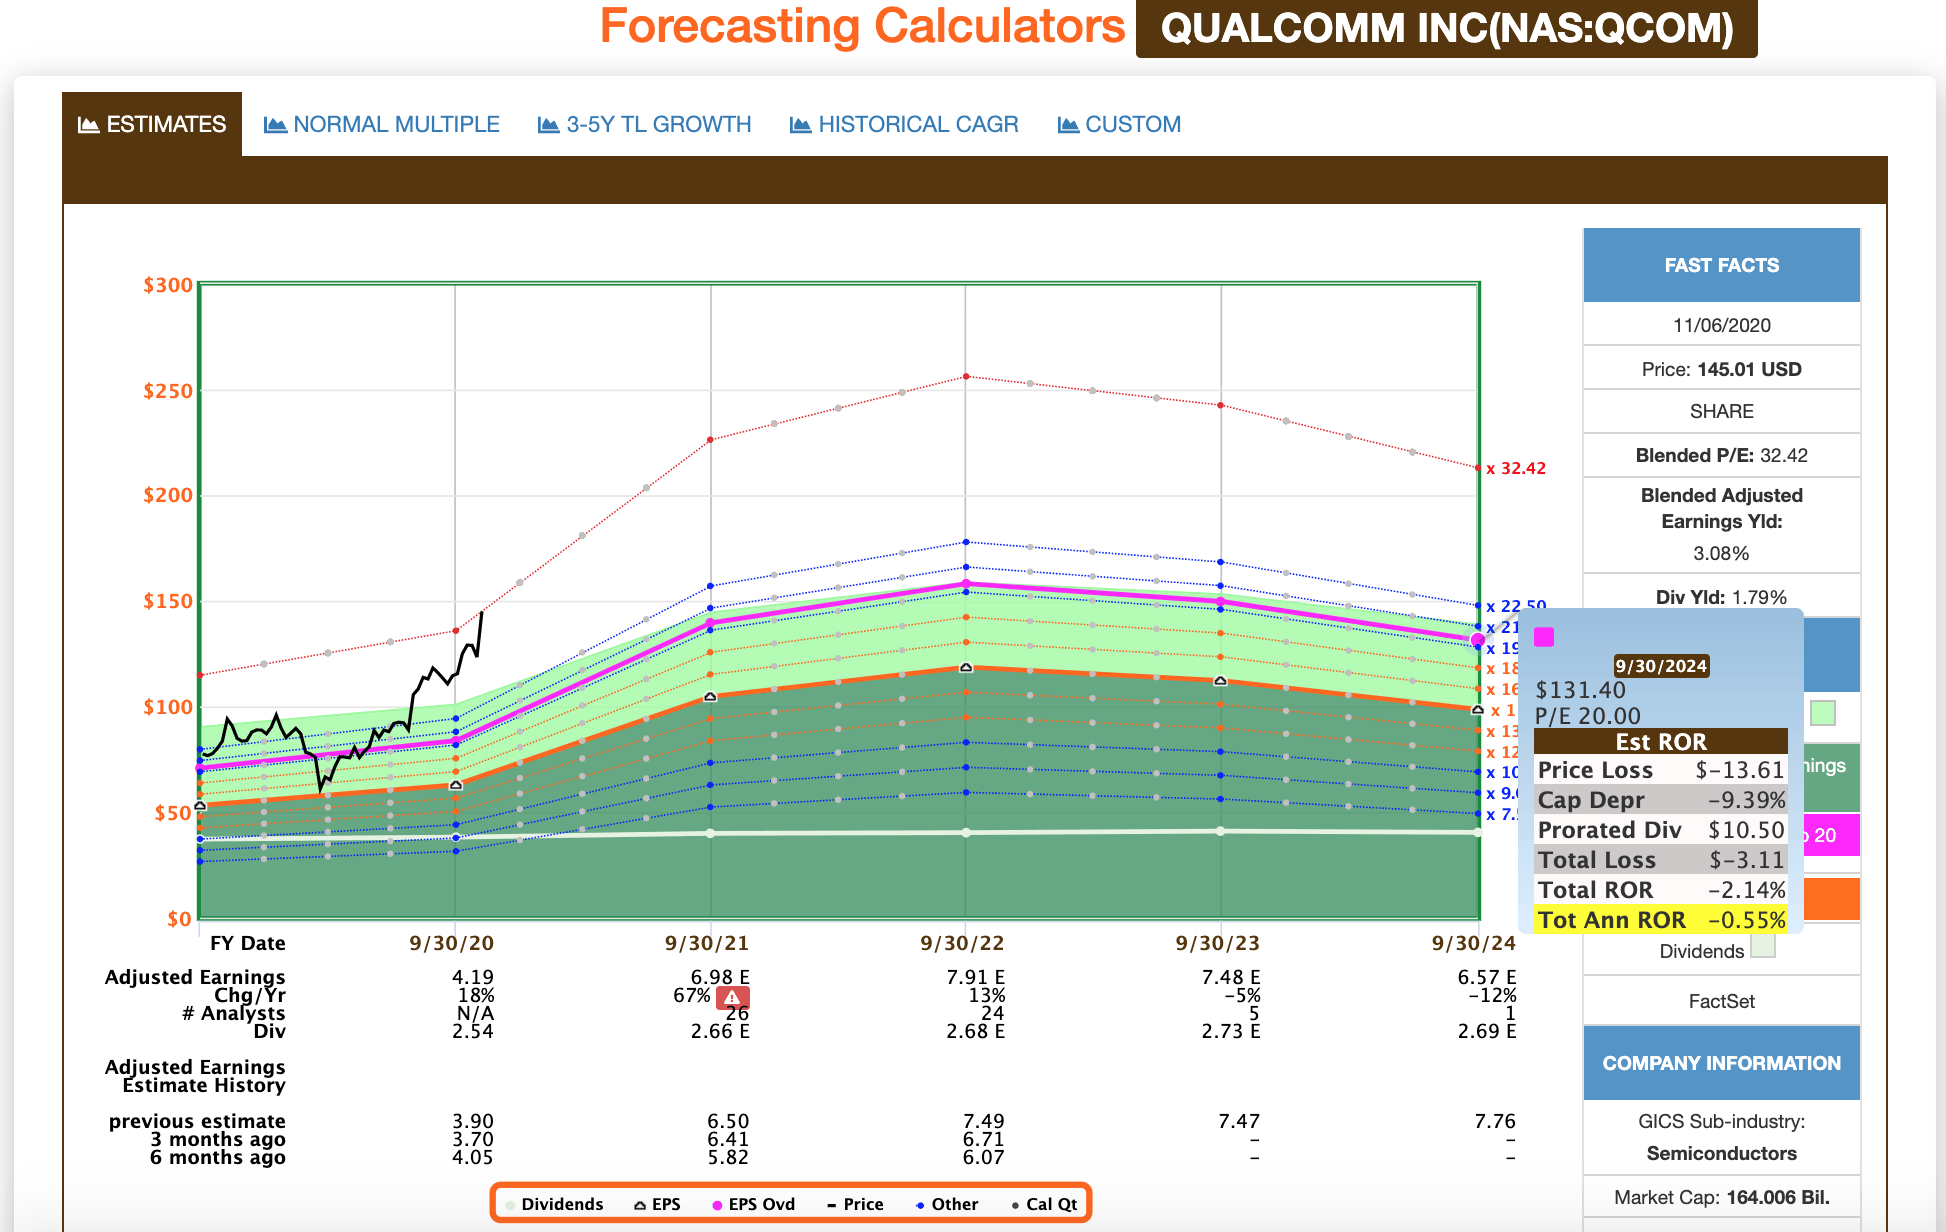Viewport: 1946px width, 1232px height.
Task: Switch to the NORMAL MULTIPLE tab
Action: tap(382, 124)
